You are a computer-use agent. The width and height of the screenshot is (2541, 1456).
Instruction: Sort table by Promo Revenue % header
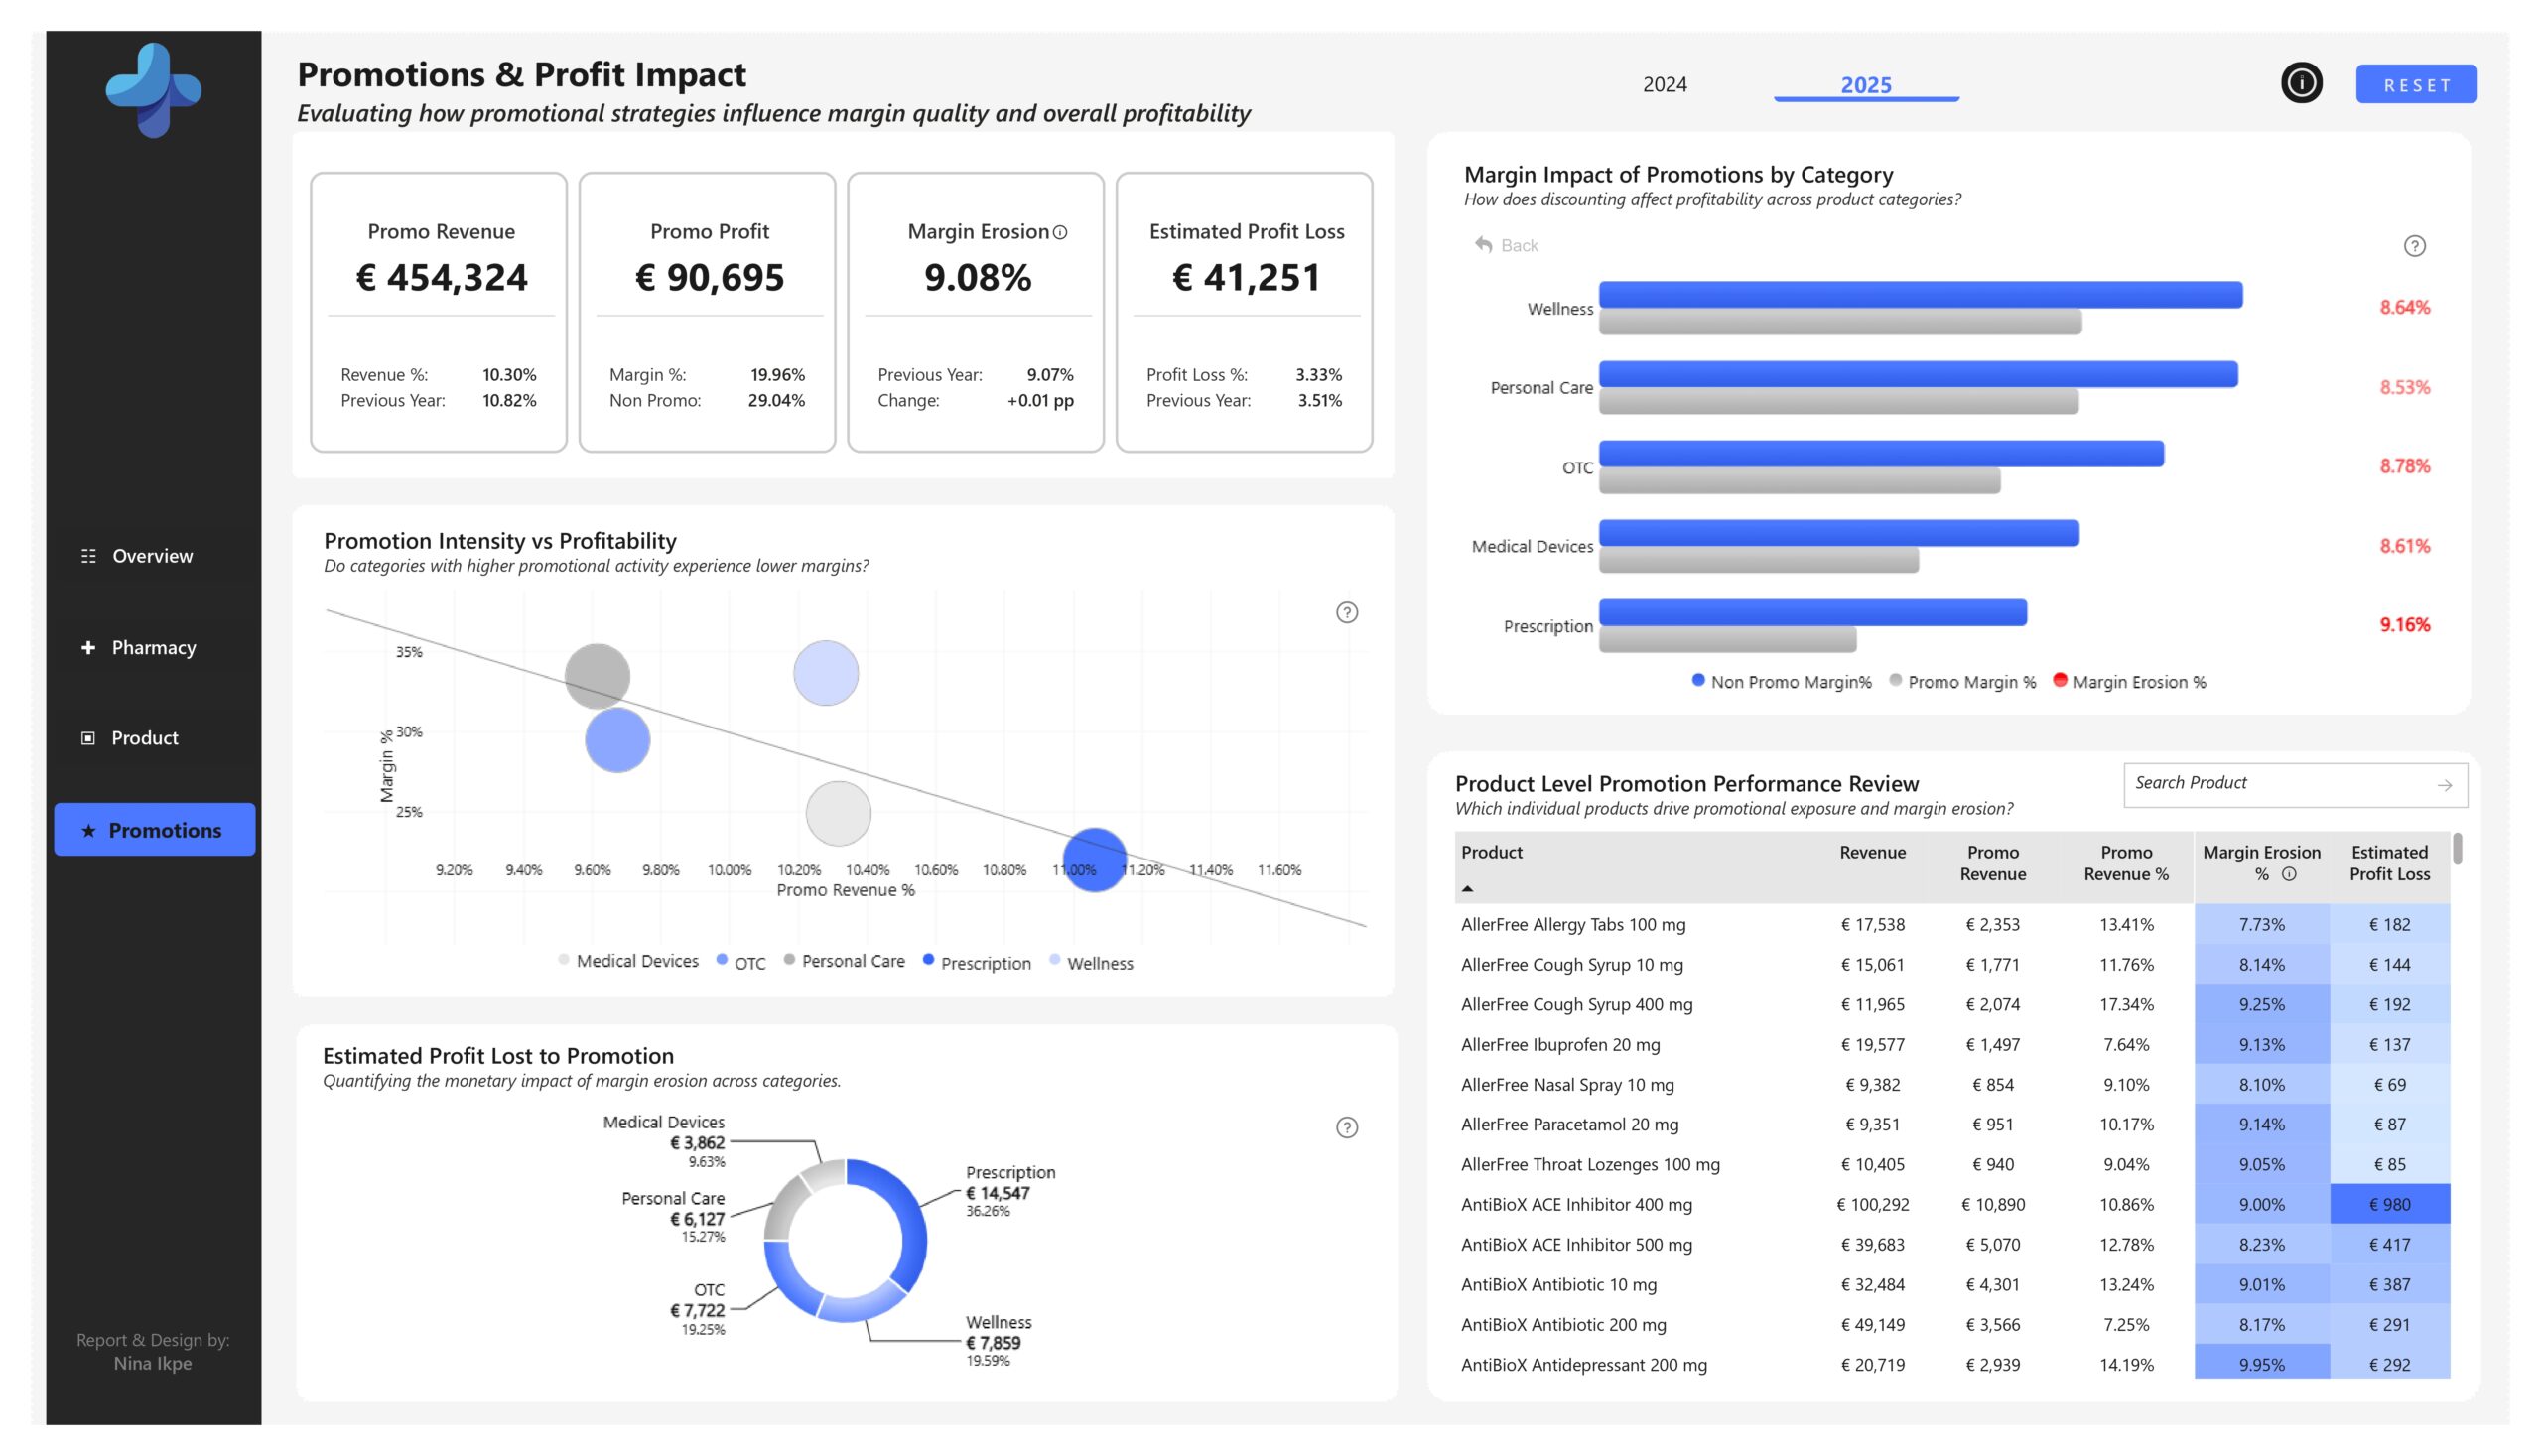point(2125,863)
